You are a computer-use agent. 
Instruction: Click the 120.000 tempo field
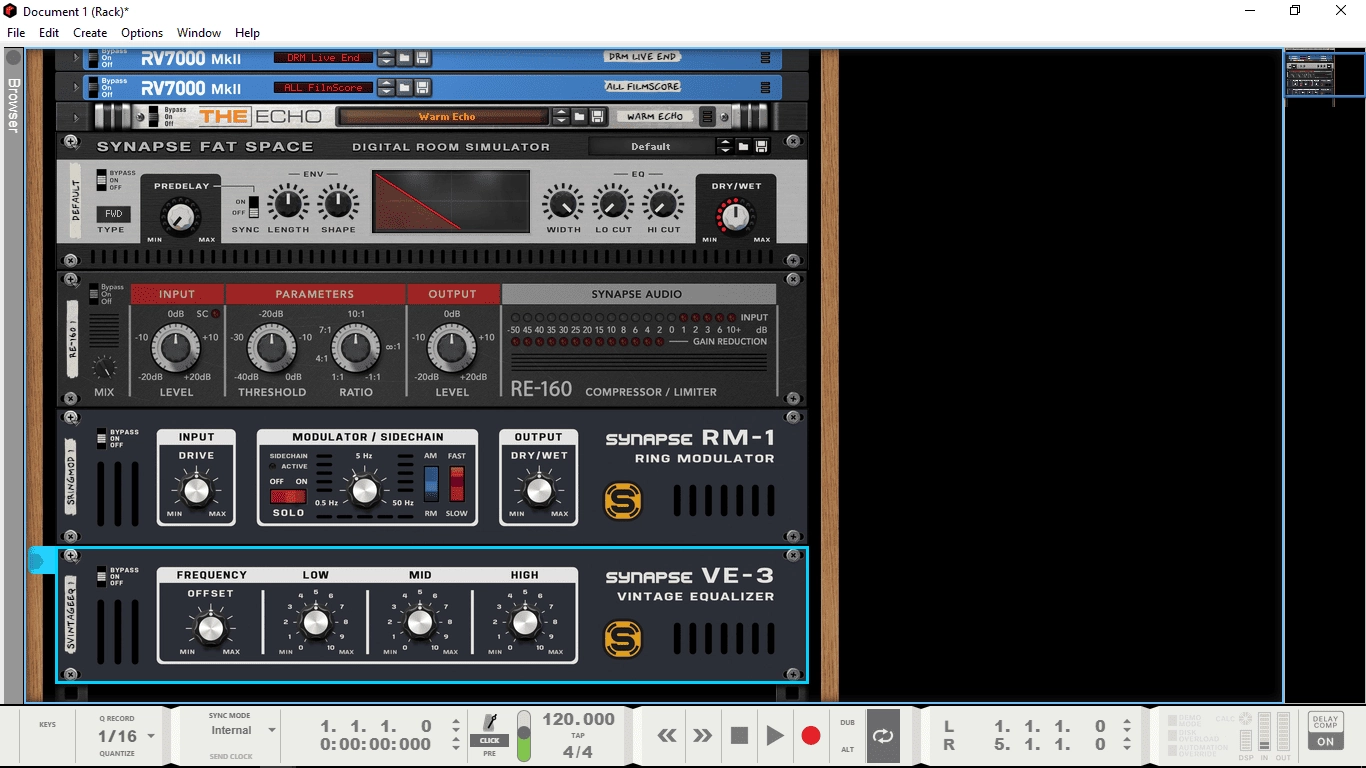tap(578, 719)
